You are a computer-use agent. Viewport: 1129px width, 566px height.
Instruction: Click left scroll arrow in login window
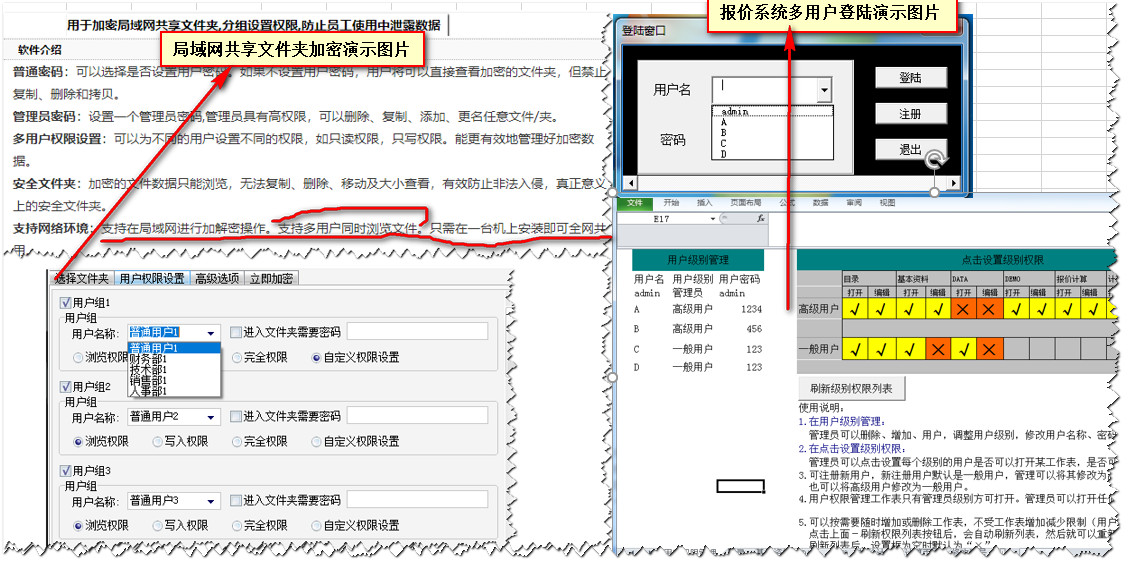pyautogui.click(x=630, y=183)
